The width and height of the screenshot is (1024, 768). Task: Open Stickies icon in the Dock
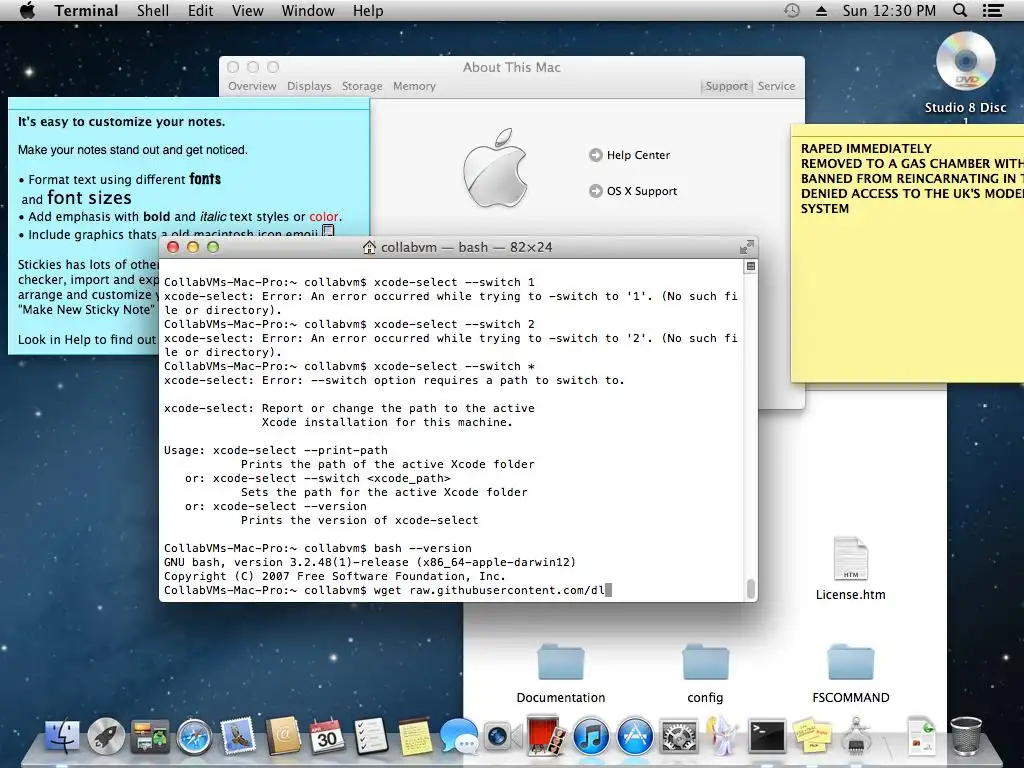(x=812, y=737)
